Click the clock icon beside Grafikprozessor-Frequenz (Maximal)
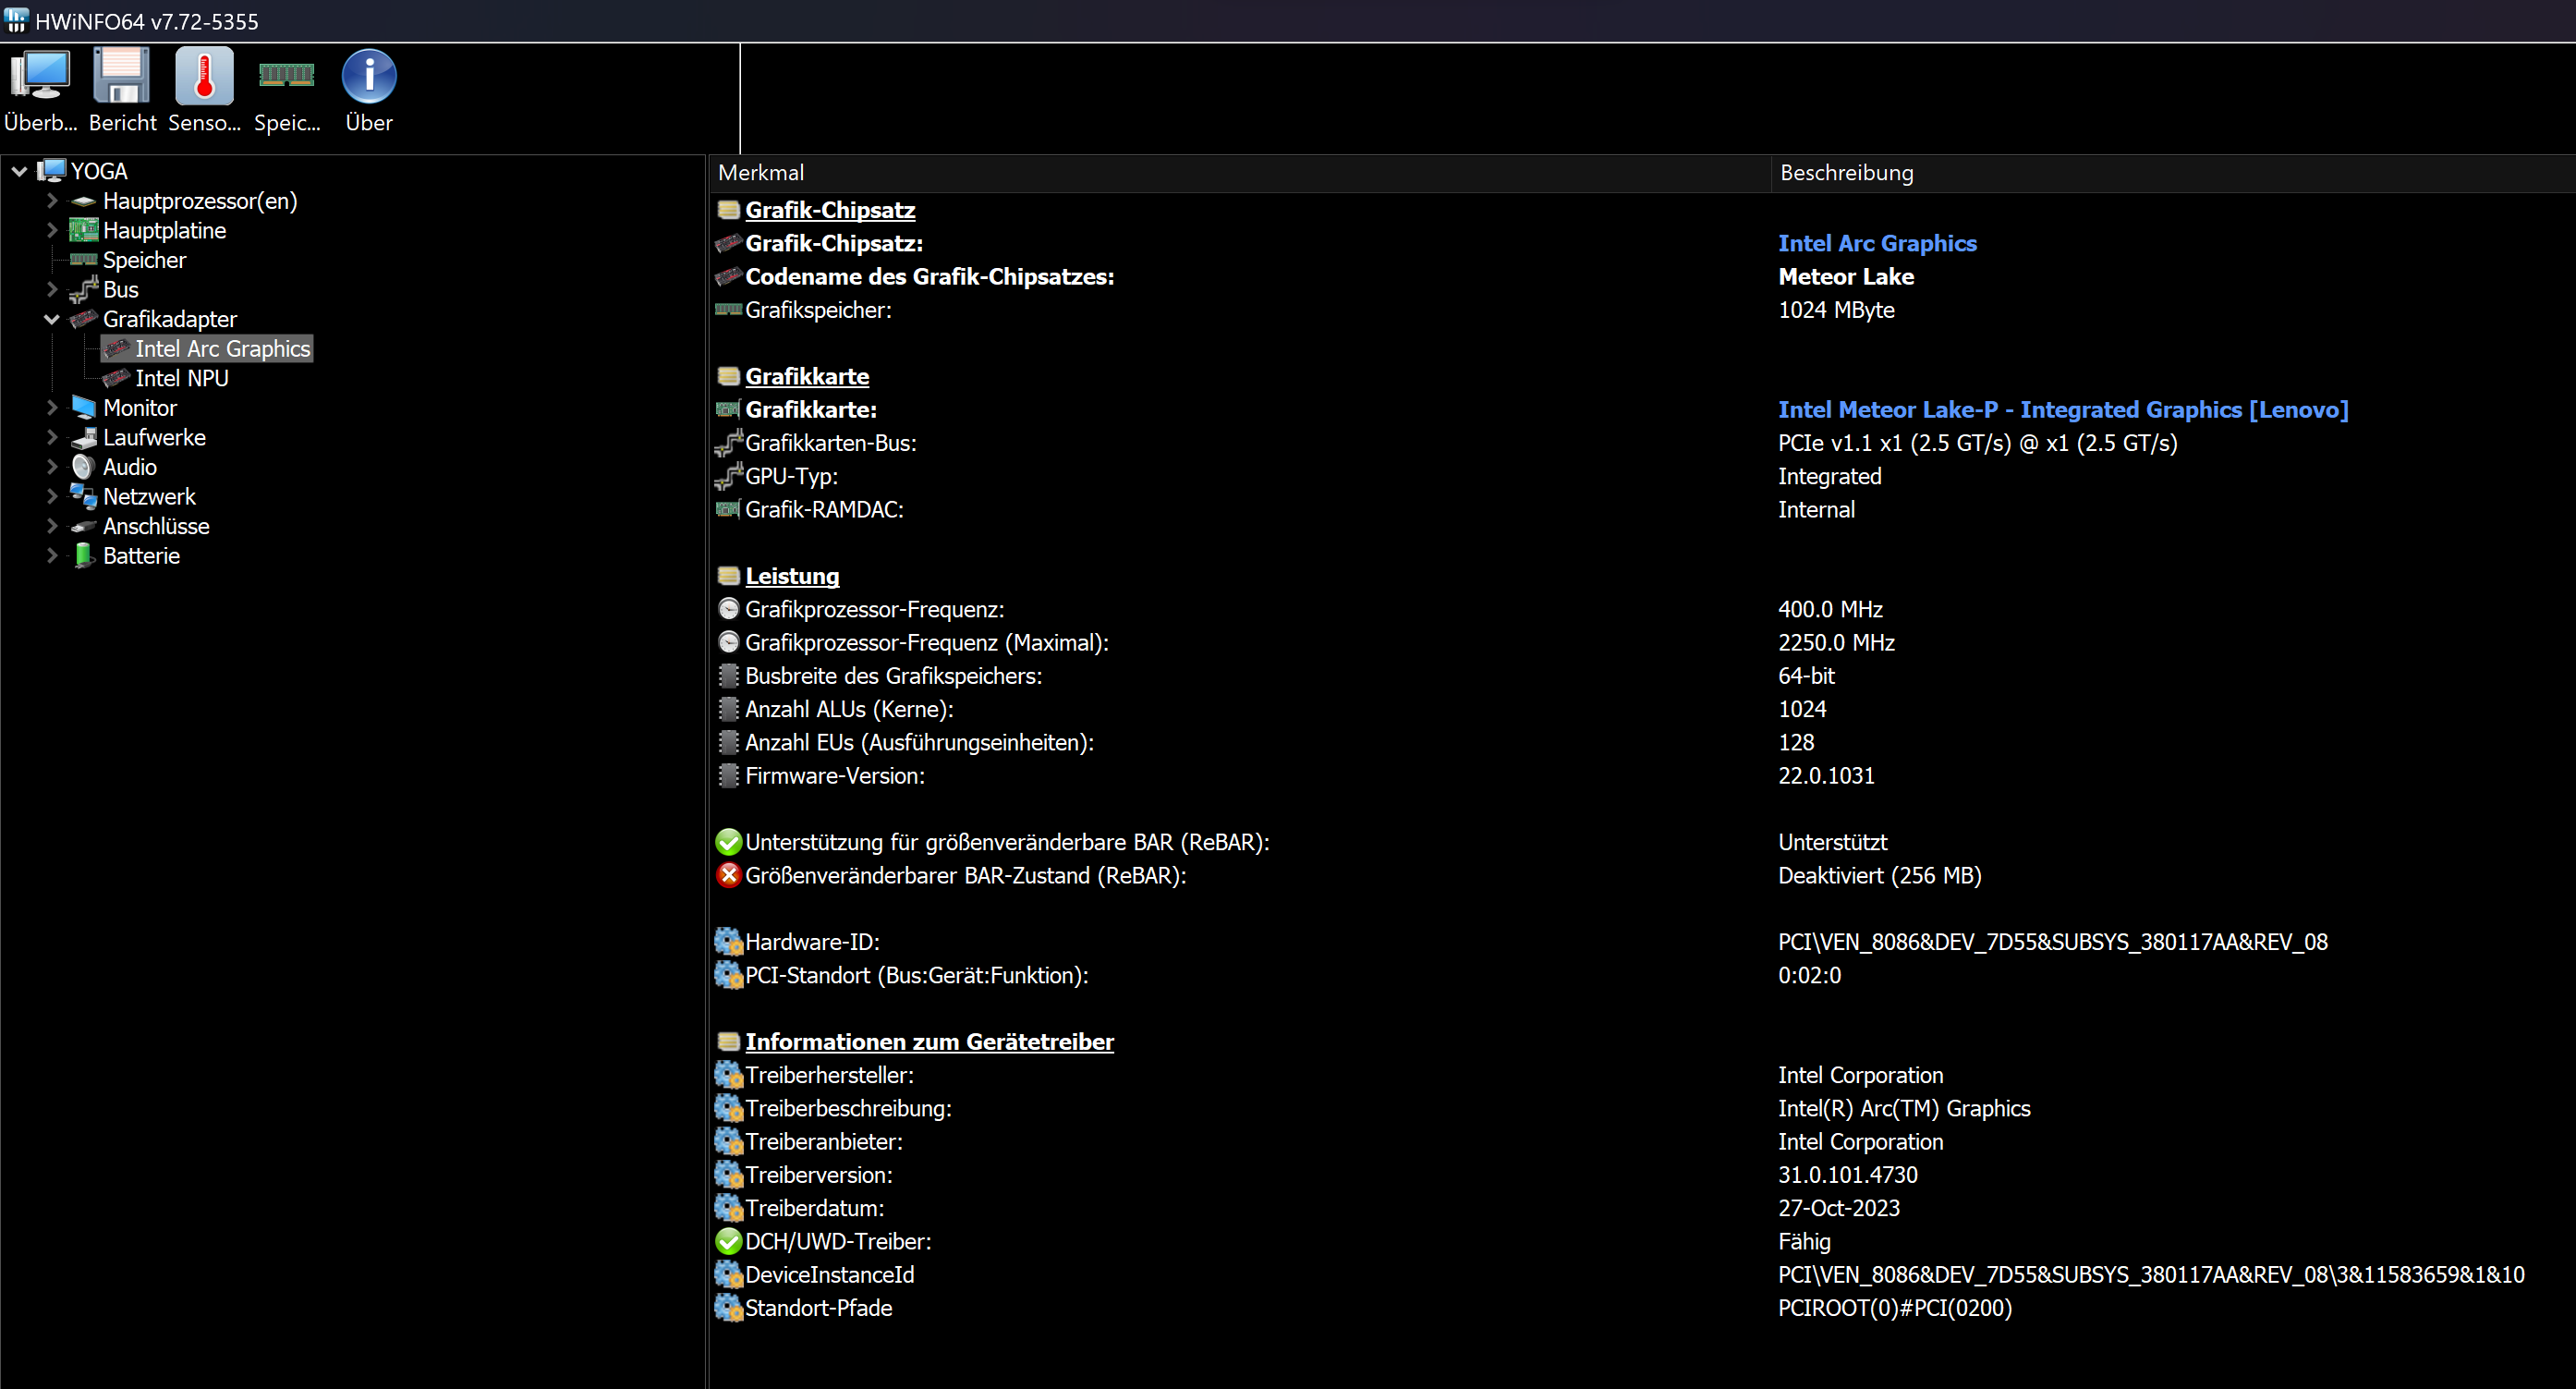This screenshot has height=1389, width=2576. point(729,642)
